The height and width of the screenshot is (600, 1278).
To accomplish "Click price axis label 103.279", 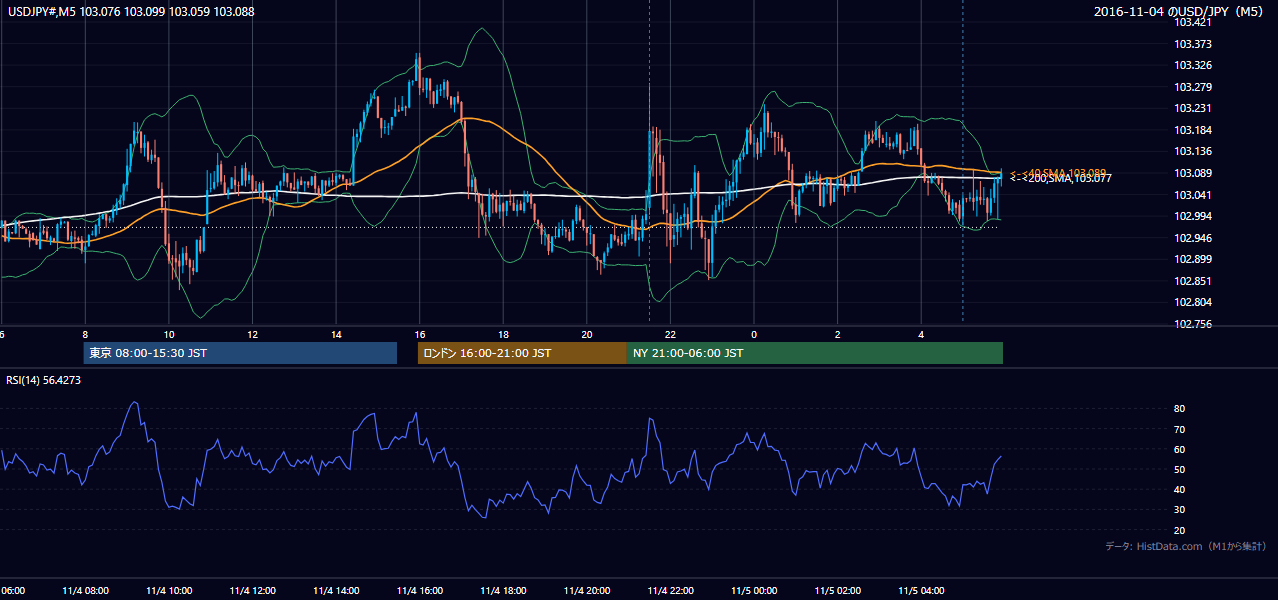I will (1193, 87).
